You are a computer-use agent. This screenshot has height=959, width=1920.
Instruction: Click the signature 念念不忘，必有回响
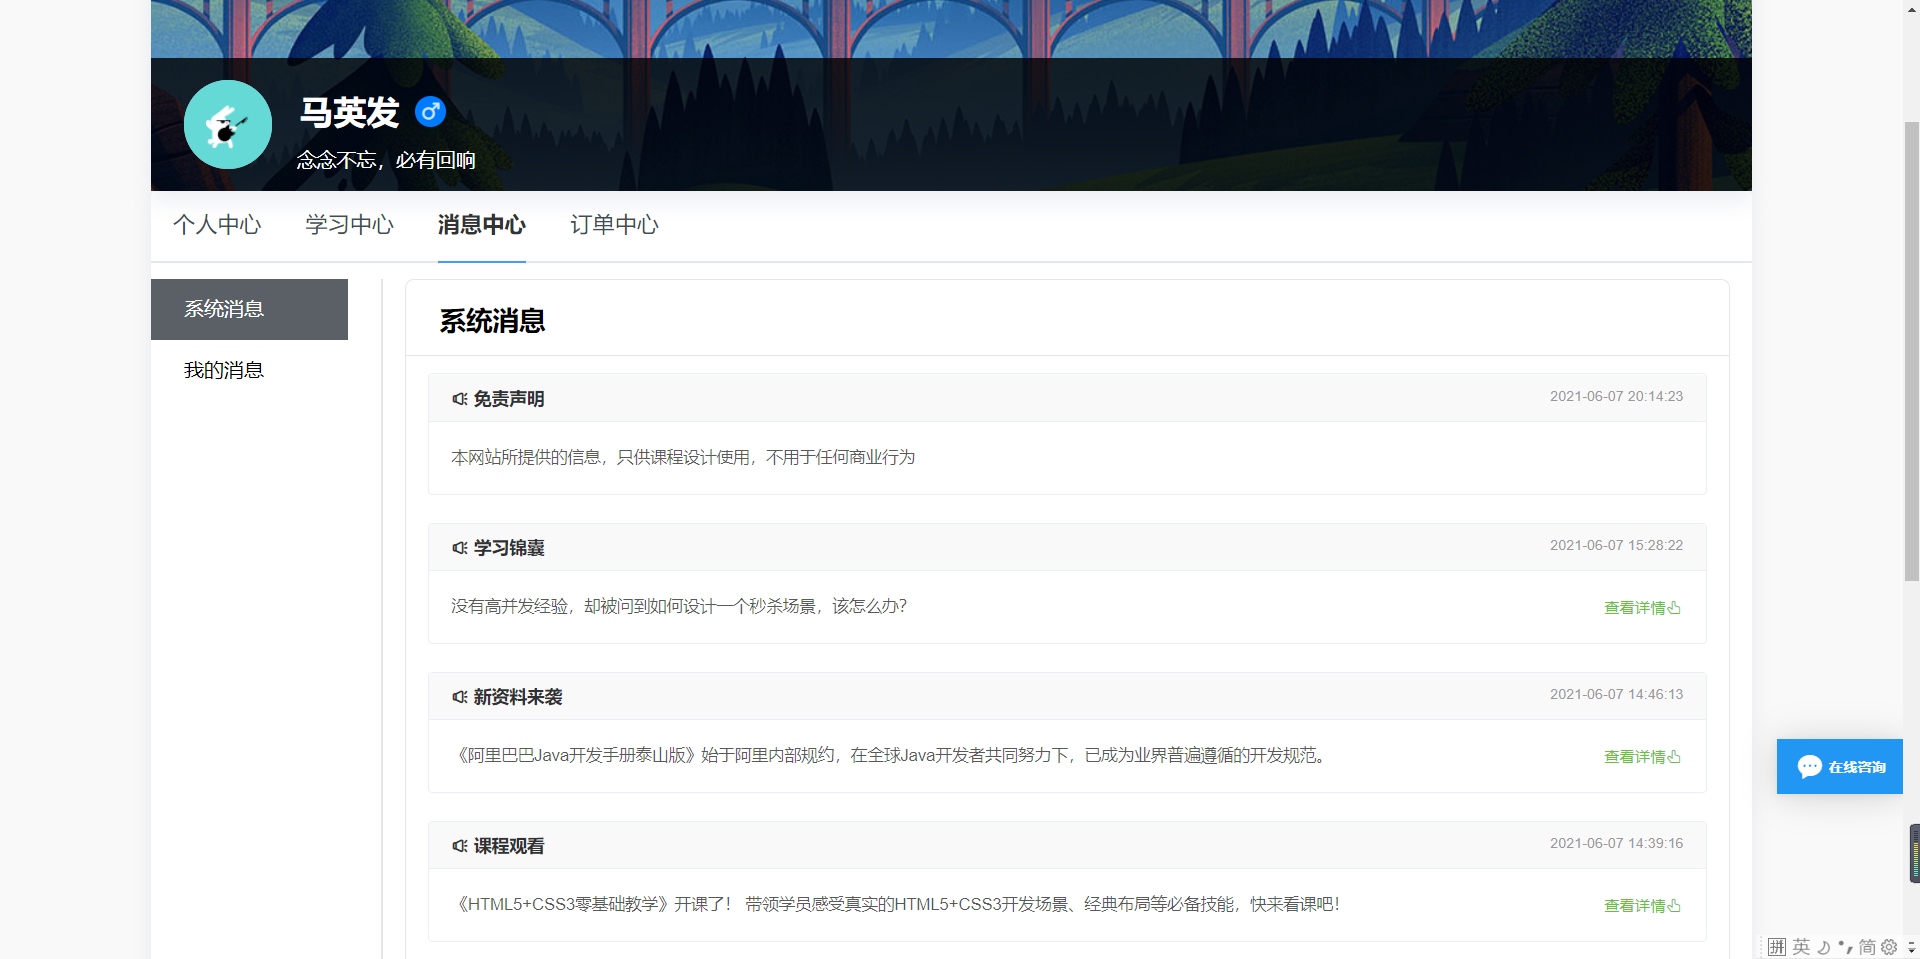(x=386, y=160)
